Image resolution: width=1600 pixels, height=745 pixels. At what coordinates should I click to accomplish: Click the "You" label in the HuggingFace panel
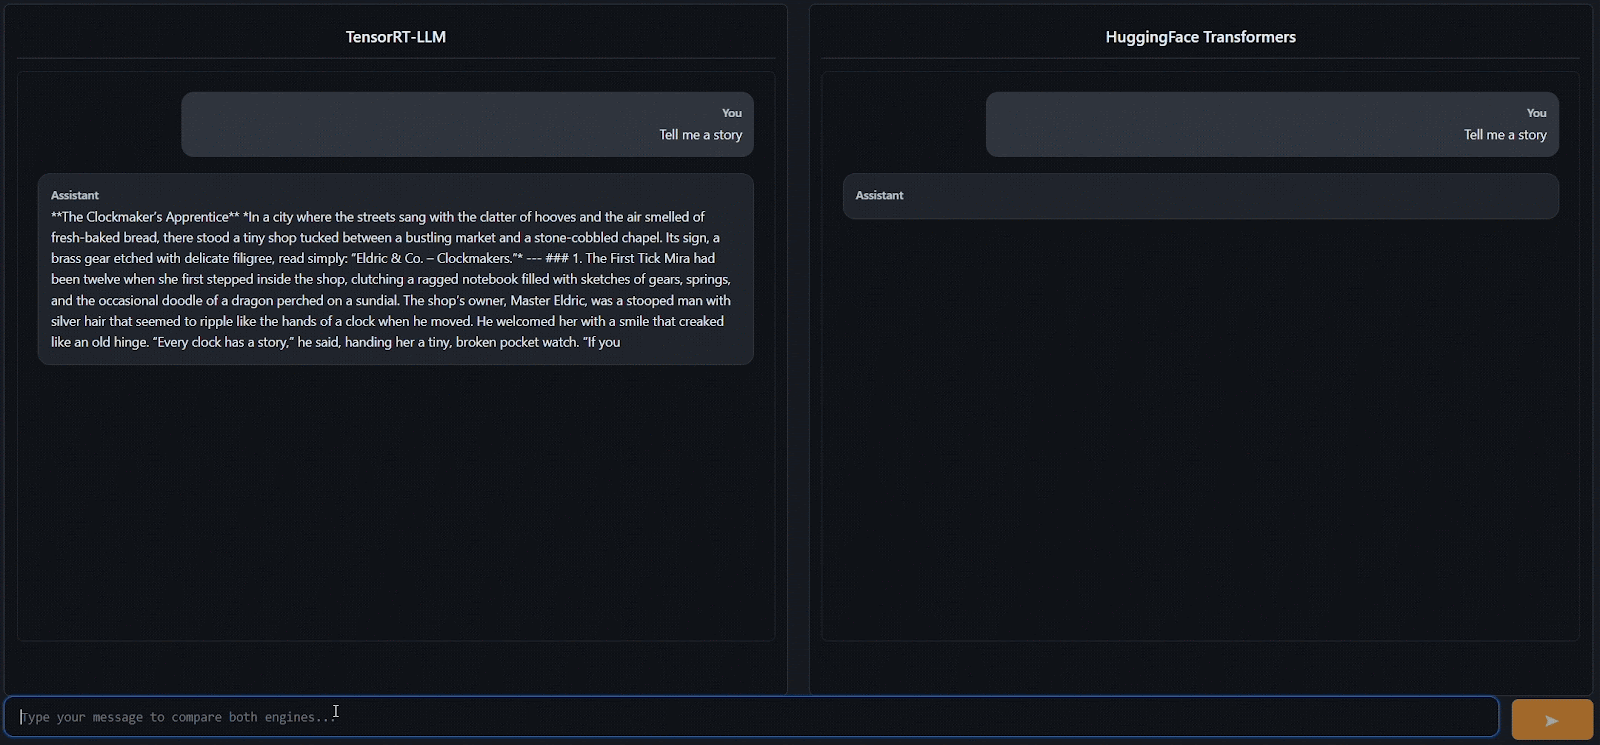(x=1536, y=113)
